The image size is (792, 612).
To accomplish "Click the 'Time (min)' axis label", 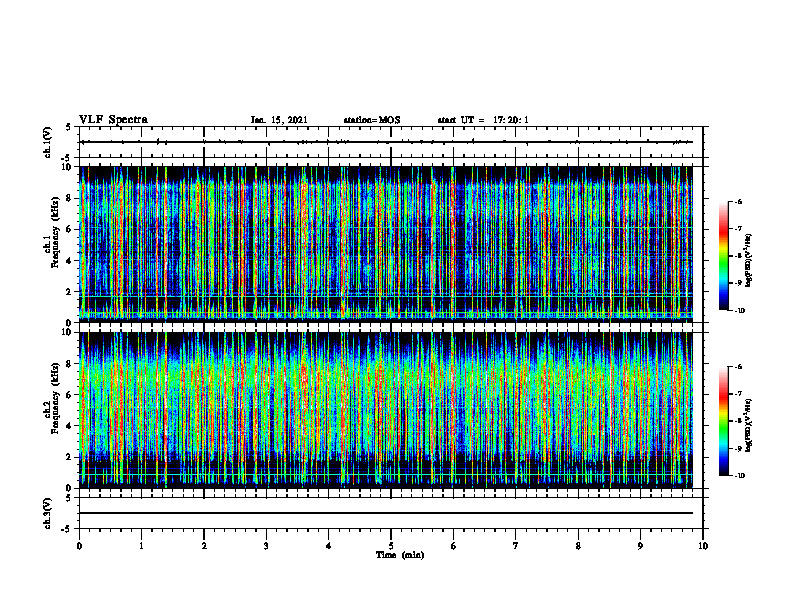I will 400,555.
